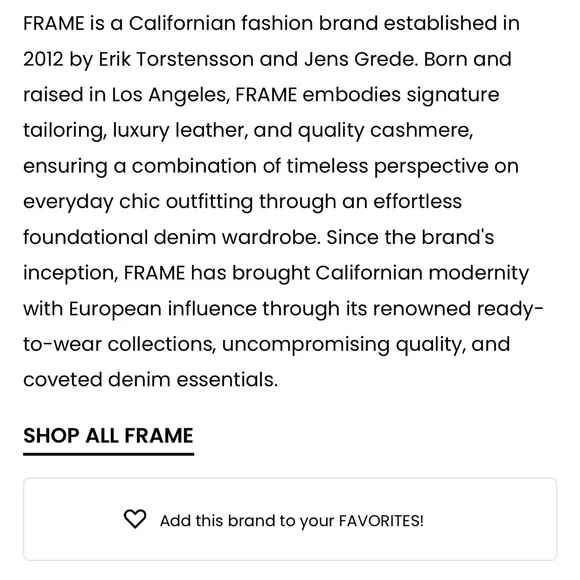Click the word 'FAVORITES!' in the favorites box
This screenshot has width=580, height=580.
(381, 521)
